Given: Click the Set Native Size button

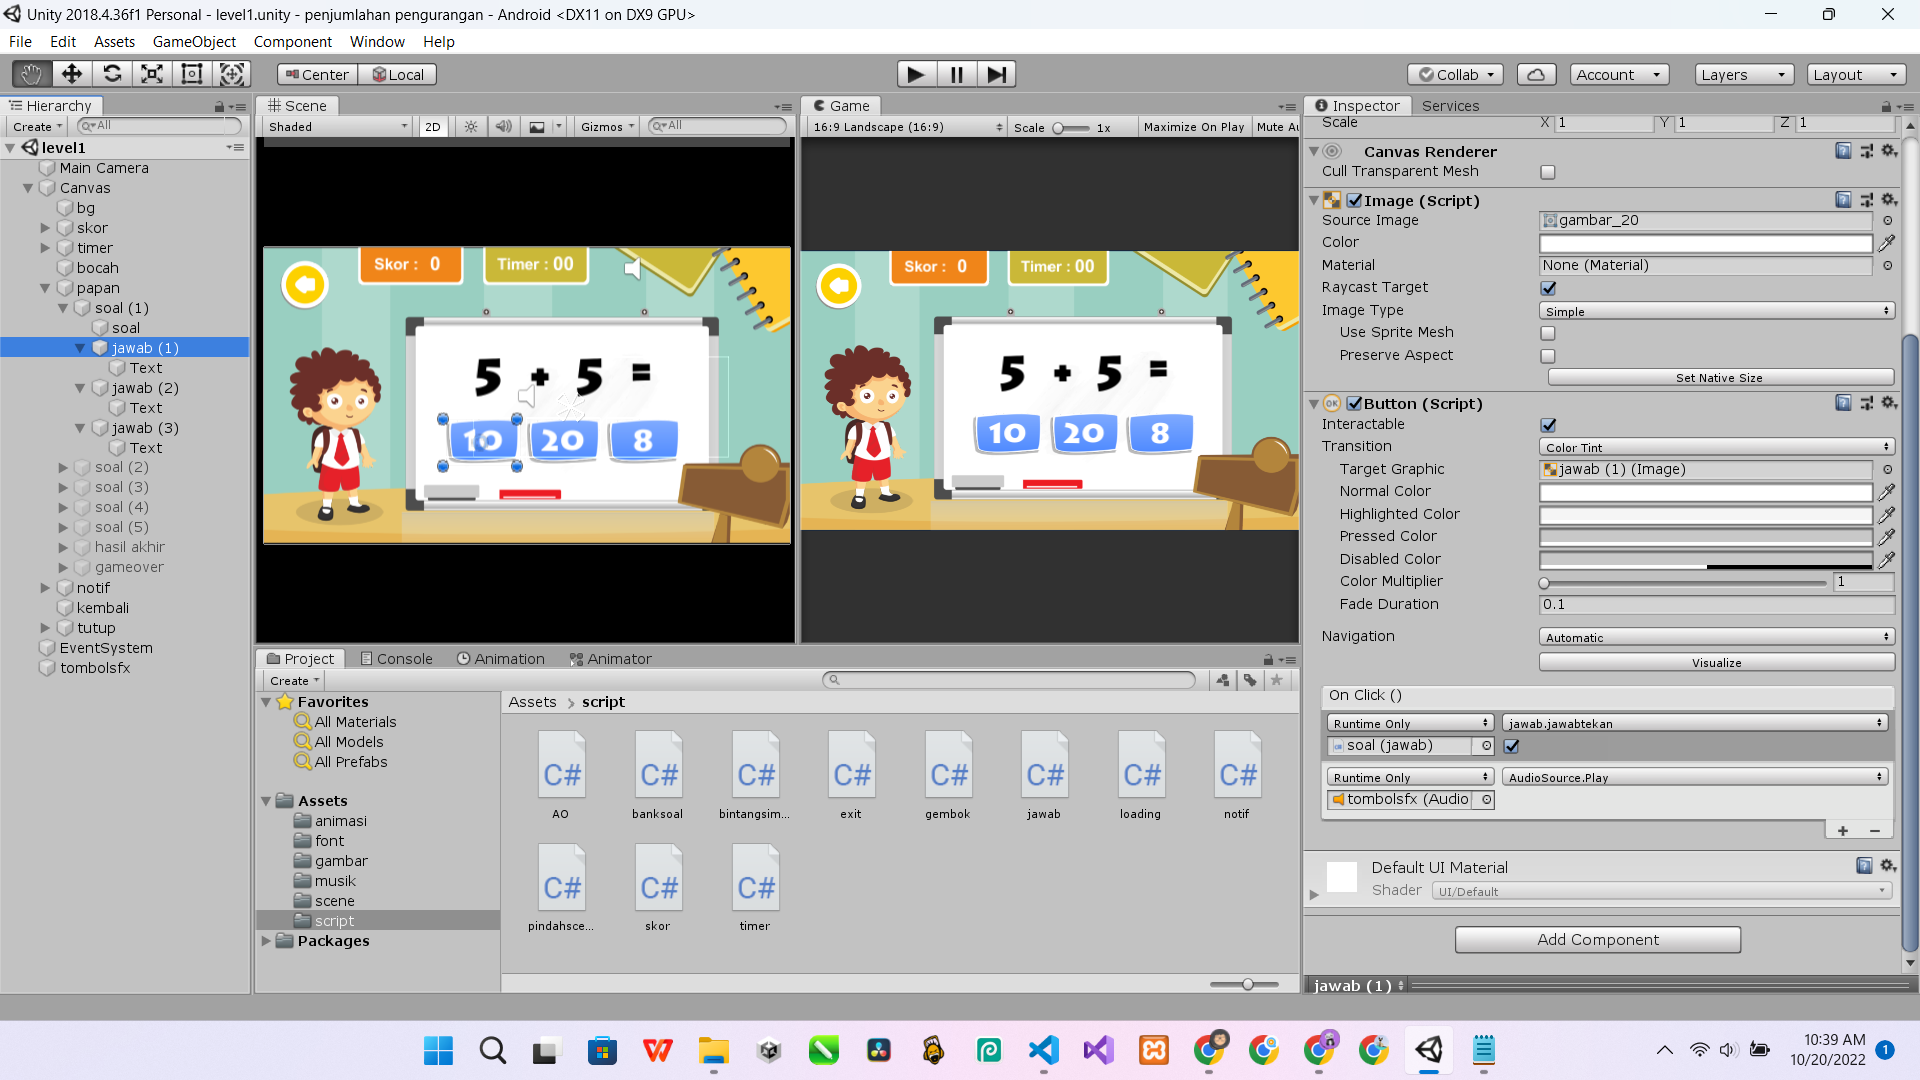Looking at the screenshot, I should point(1719,377).
